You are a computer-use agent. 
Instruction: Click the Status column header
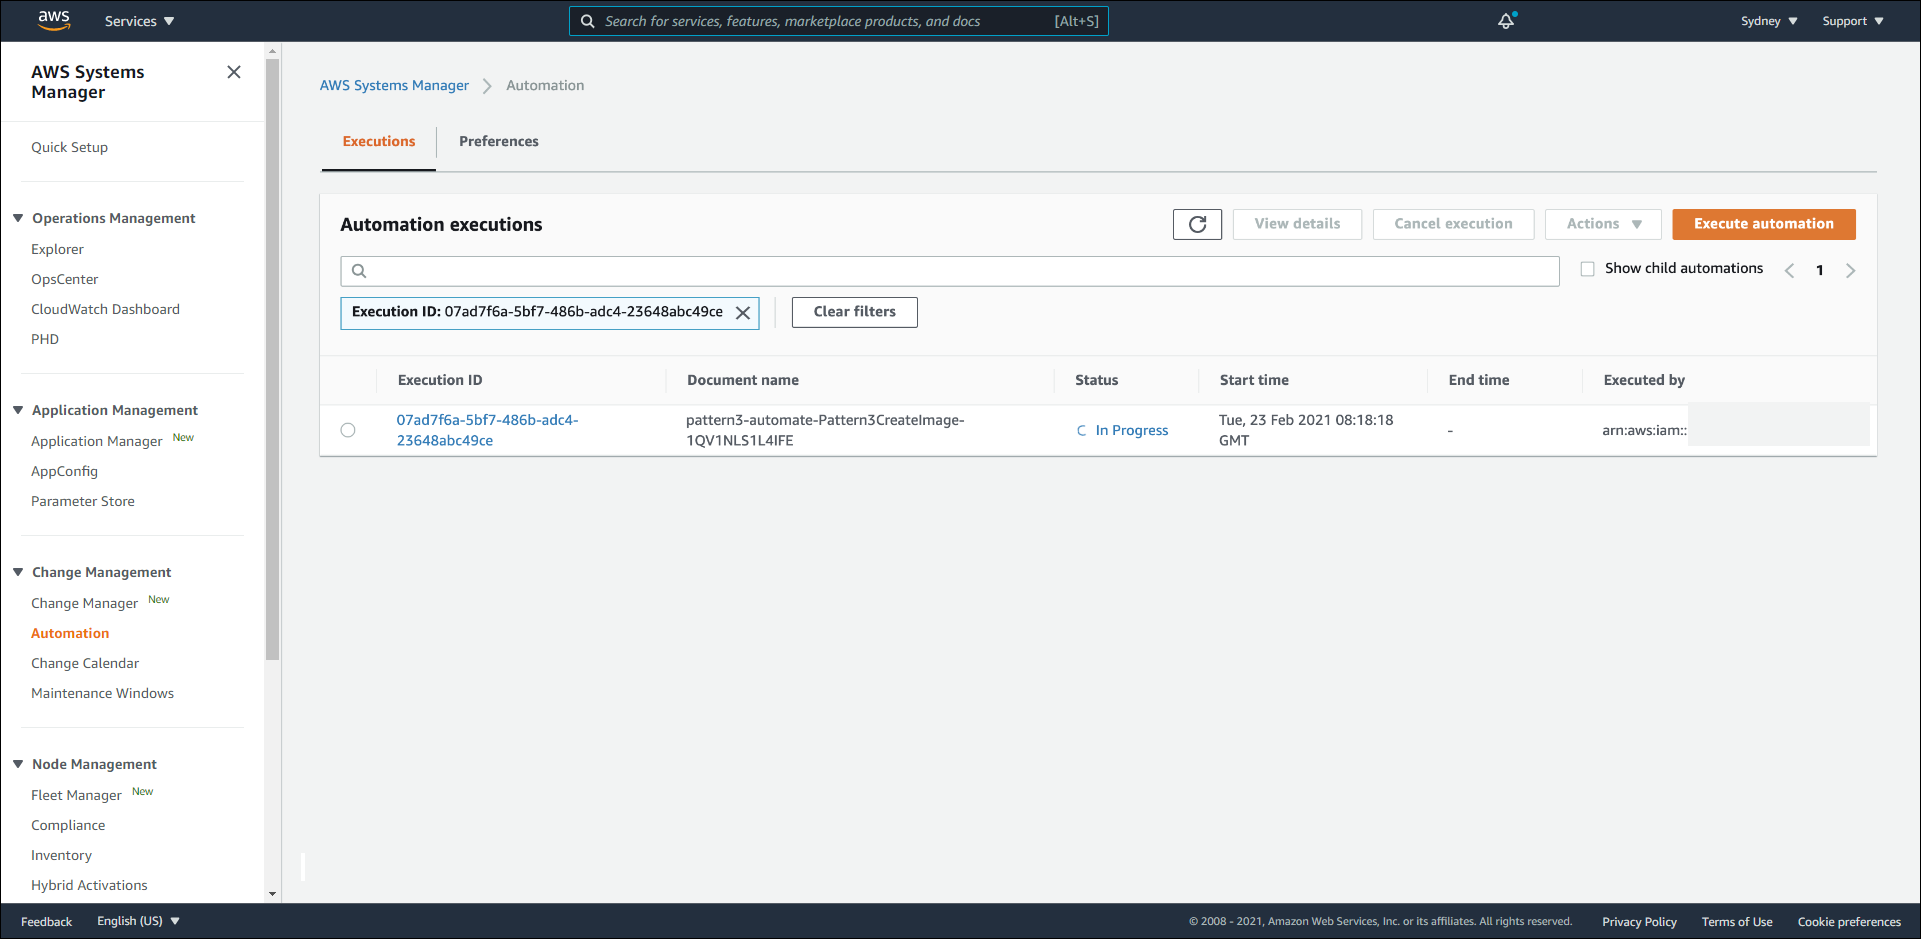click(x=1096, y=380)
